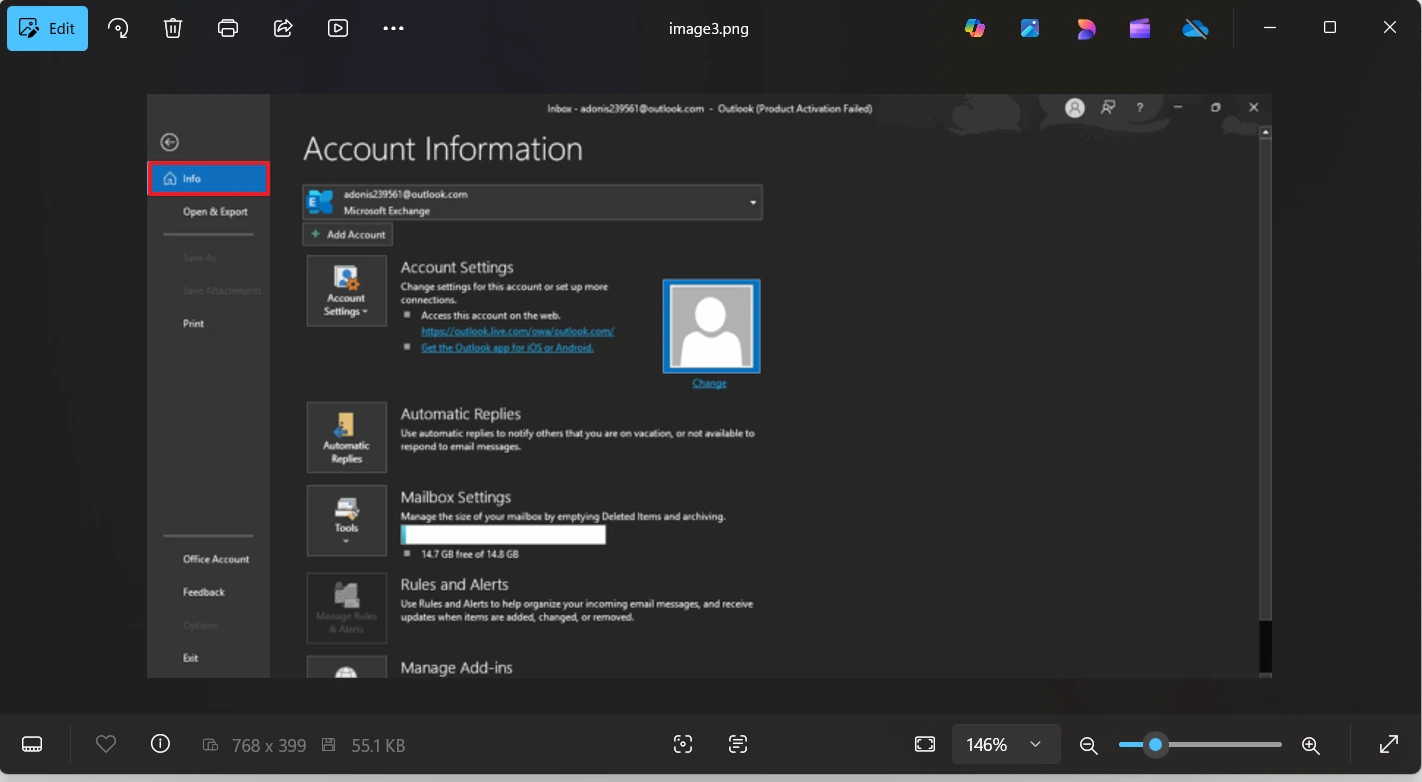
Task: Click the mailbox storage progress bar
Action: 504,534
